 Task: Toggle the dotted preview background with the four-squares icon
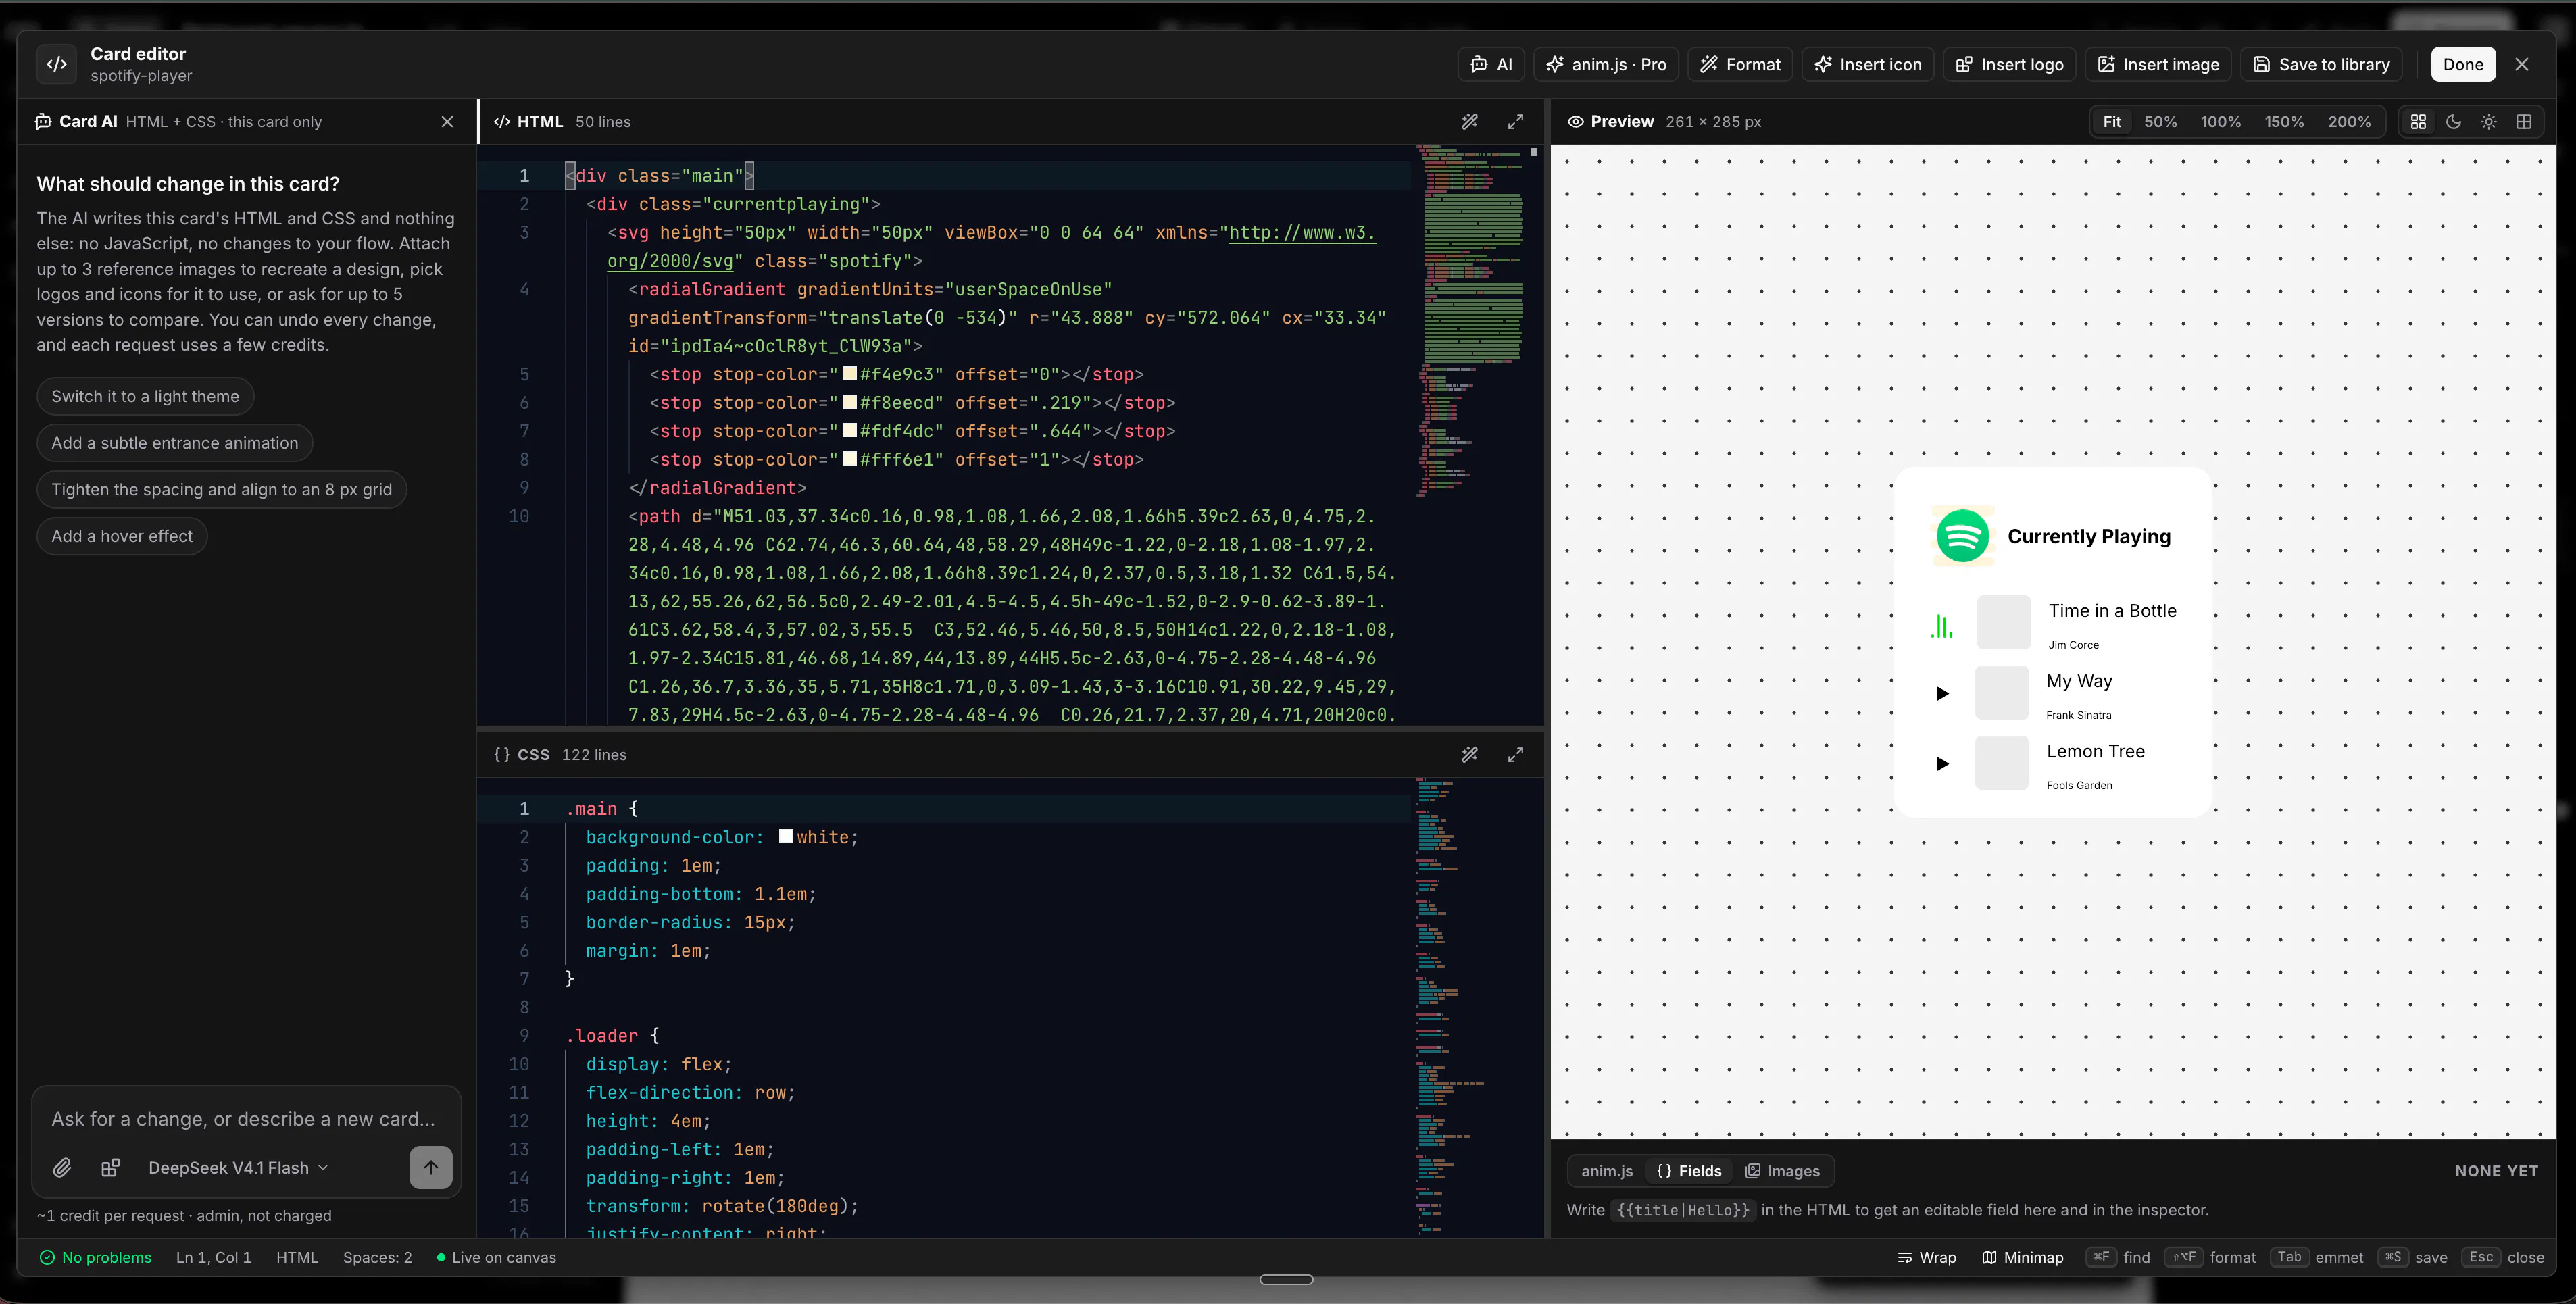click(2418, 121)
